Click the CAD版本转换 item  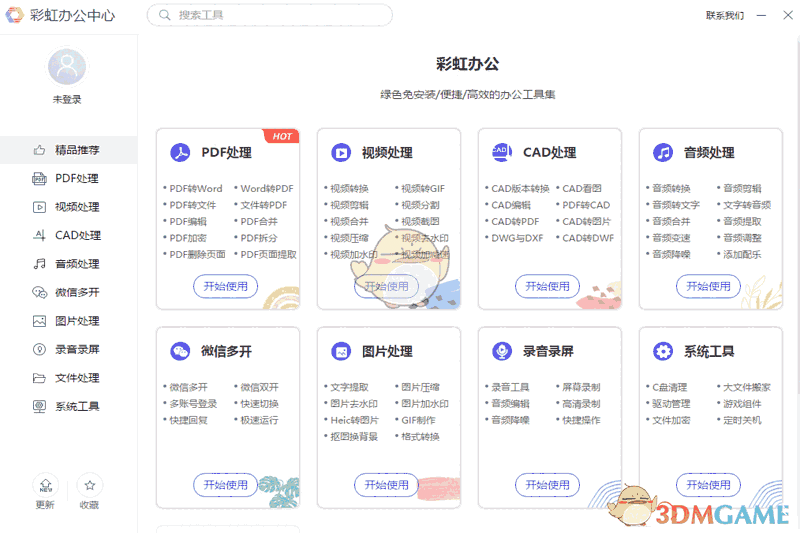(x=520, y=189)
